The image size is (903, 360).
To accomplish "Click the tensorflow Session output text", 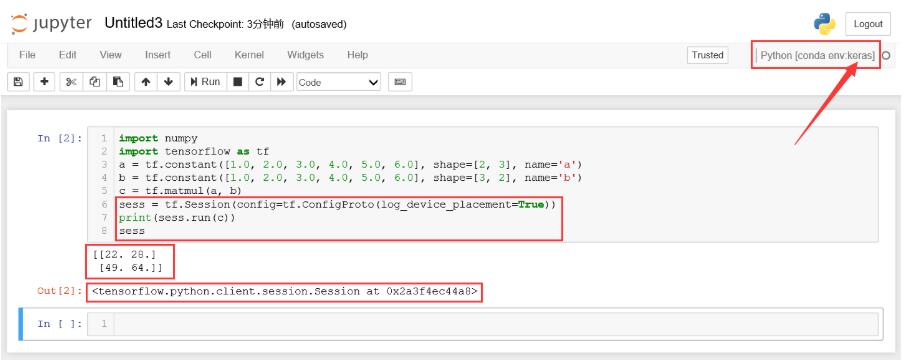I will (x=284, y=291).
